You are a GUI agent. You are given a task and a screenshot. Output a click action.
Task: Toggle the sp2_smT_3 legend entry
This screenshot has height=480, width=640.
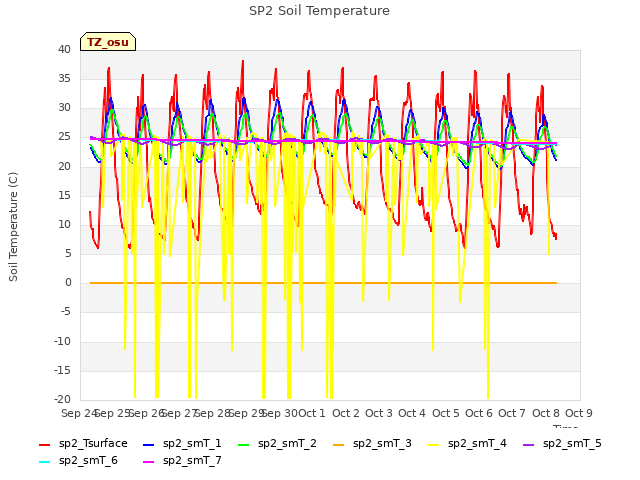click(372, 444)
